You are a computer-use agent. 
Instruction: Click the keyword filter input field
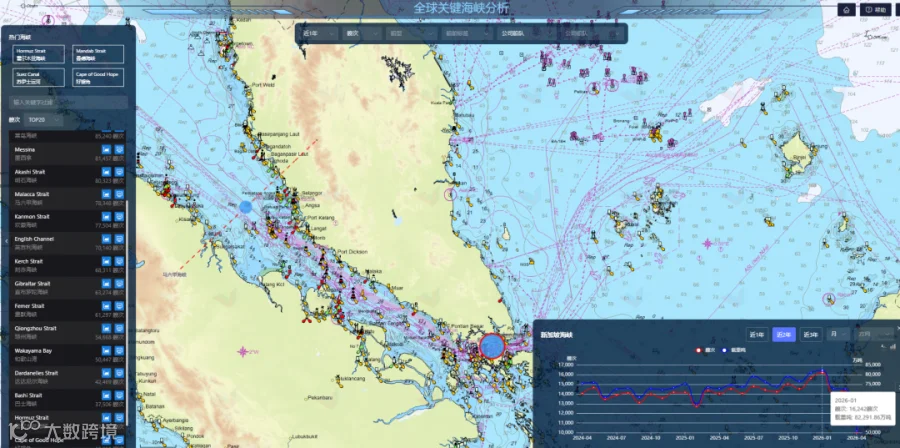click(68, 103)
